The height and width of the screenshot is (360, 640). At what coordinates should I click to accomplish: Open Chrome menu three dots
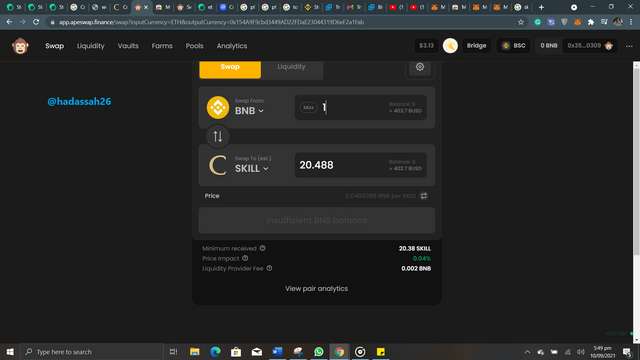pos(631,22)
